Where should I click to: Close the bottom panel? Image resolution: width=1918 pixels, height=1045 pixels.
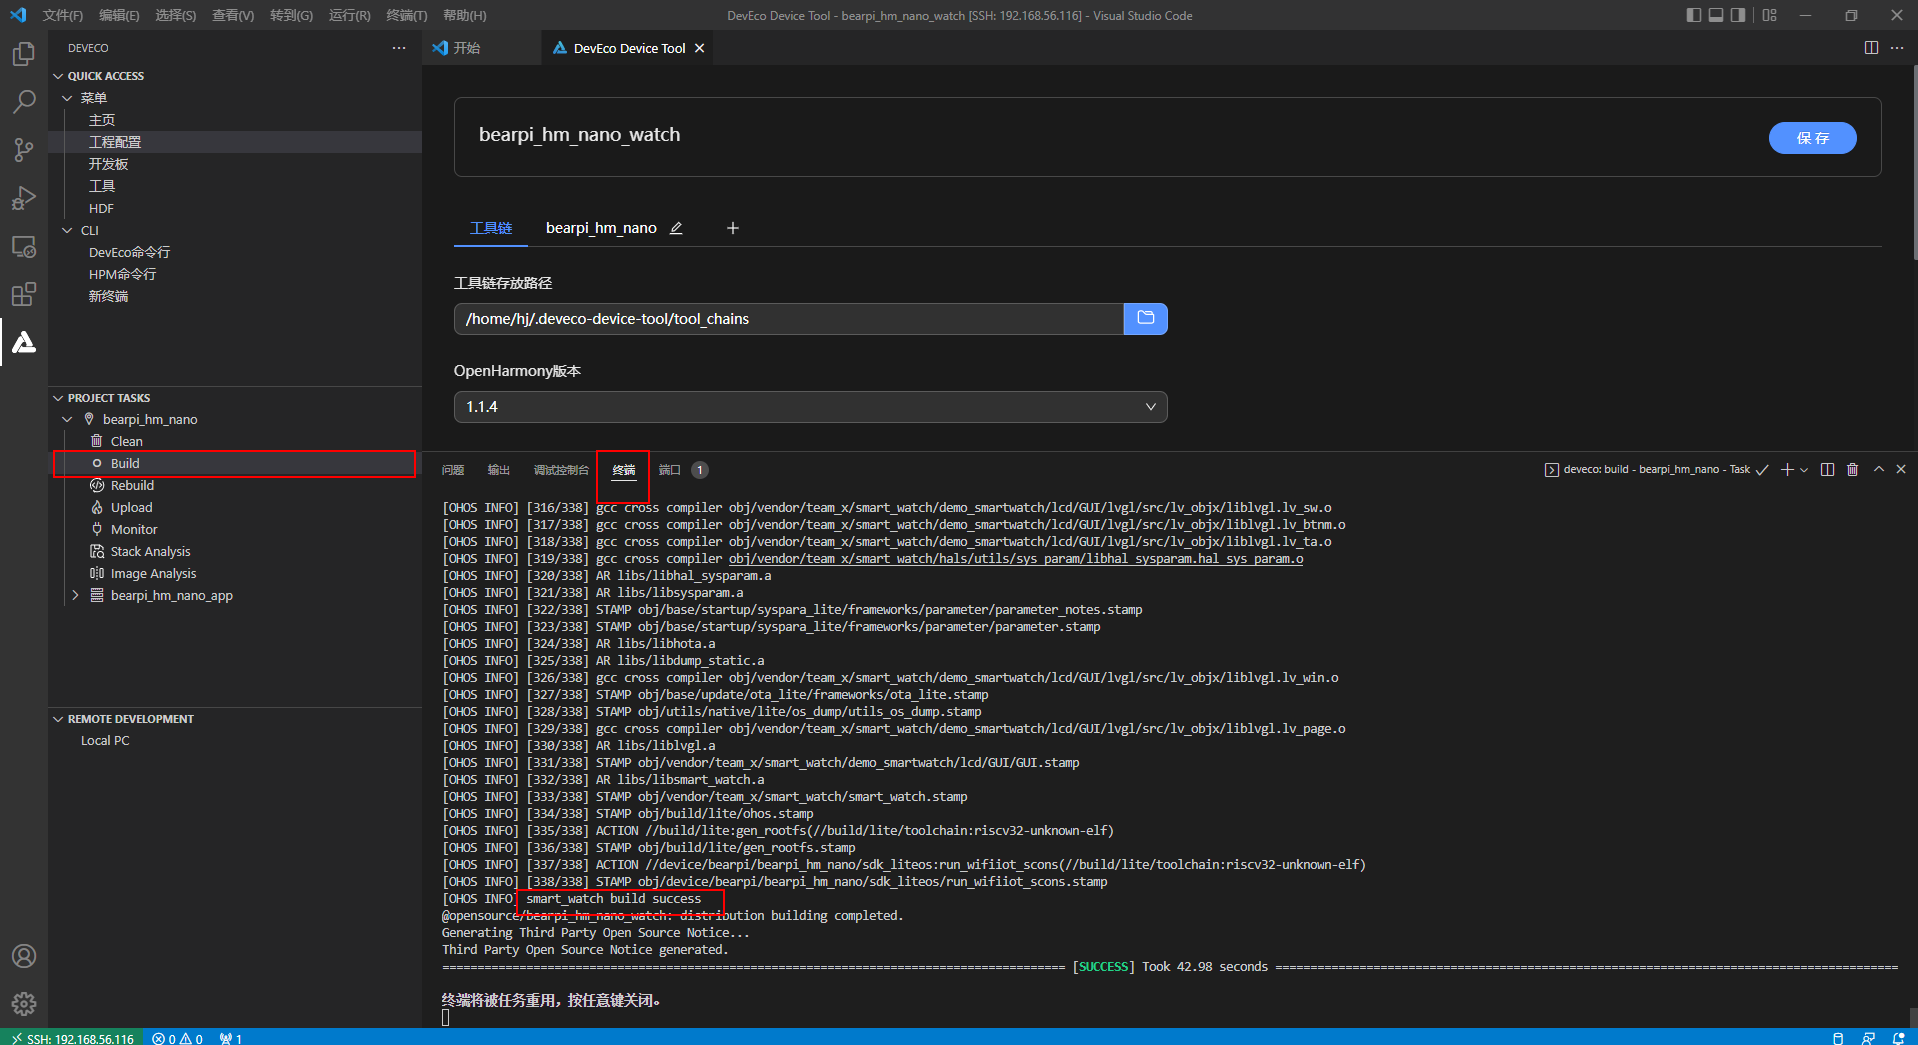tap(1901, 469)
